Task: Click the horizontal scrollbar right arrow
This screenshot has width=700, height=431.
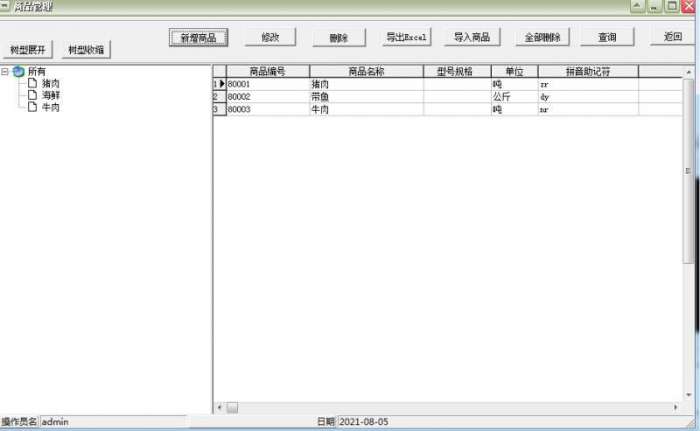Action: 675,407
